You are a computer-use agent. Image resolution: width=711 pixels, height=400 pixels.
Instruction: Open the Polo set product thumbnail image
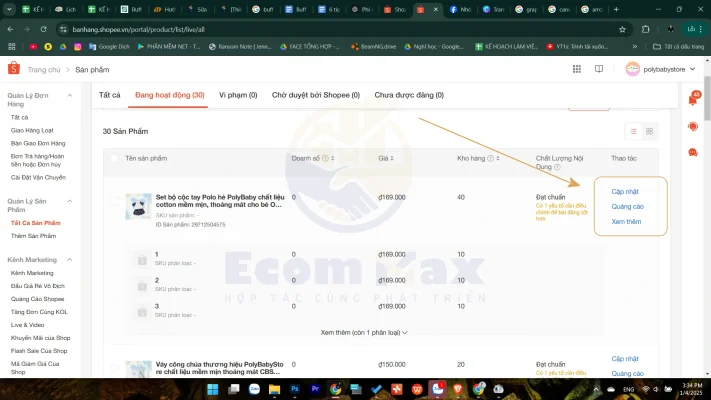pos(138,206)
